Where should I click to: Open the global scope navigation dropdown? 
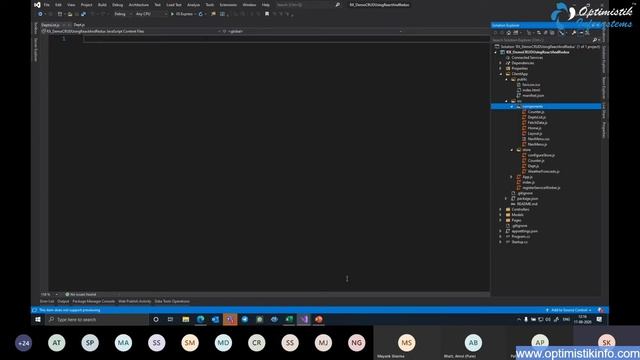tap(312, 31)
